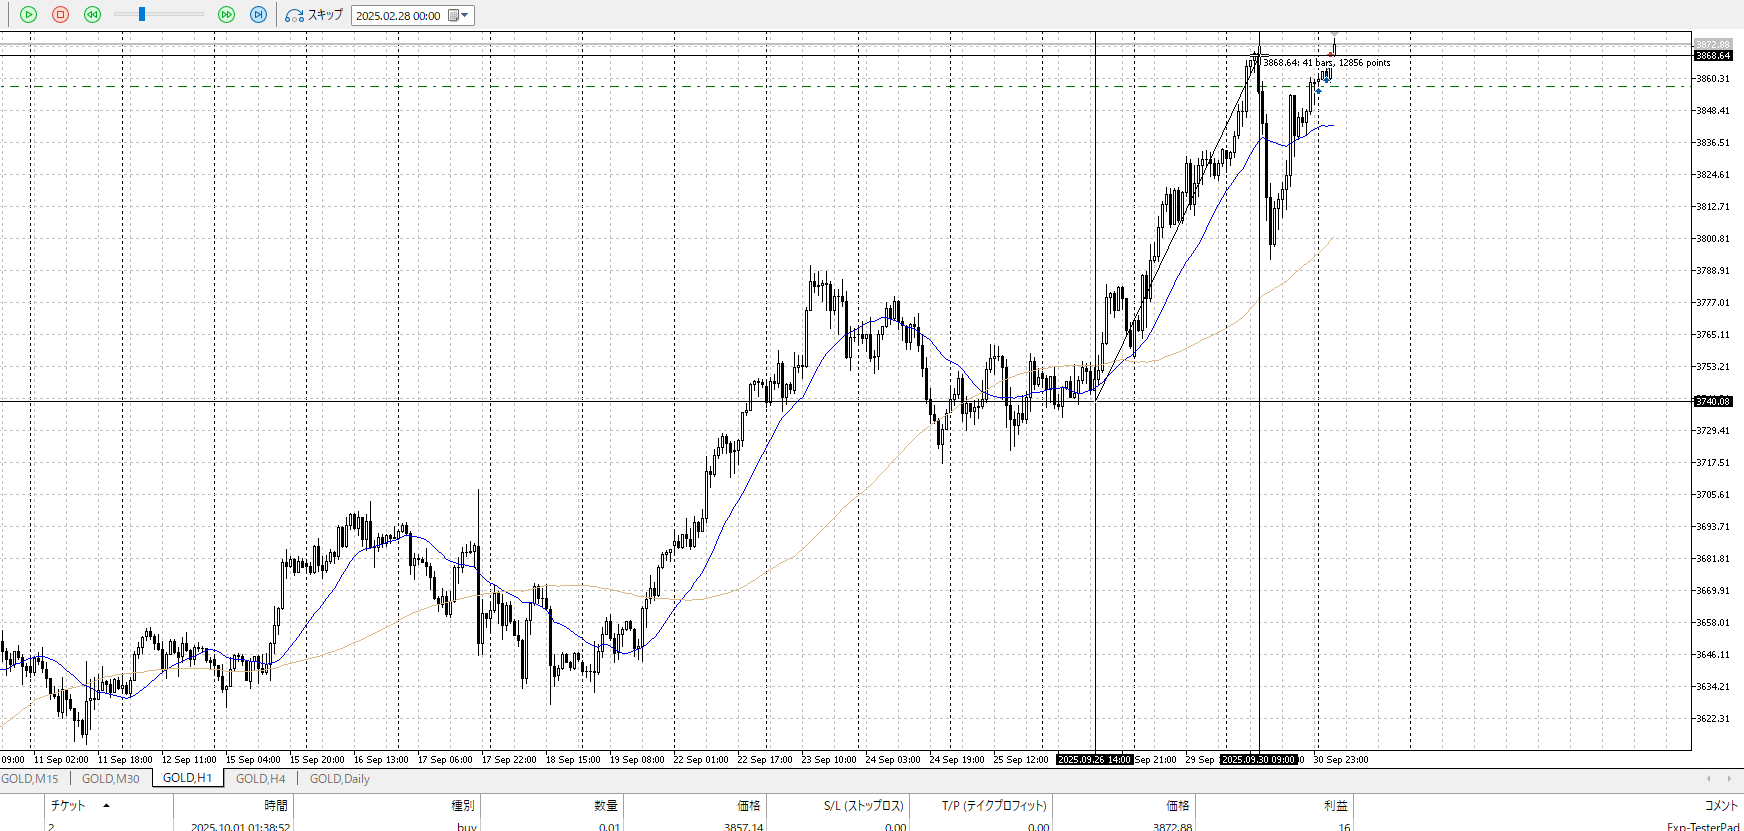Select the GOLD,Daily chart tab
The image size is (1744, 831).
pyautogui.click(x=339, y=779)
